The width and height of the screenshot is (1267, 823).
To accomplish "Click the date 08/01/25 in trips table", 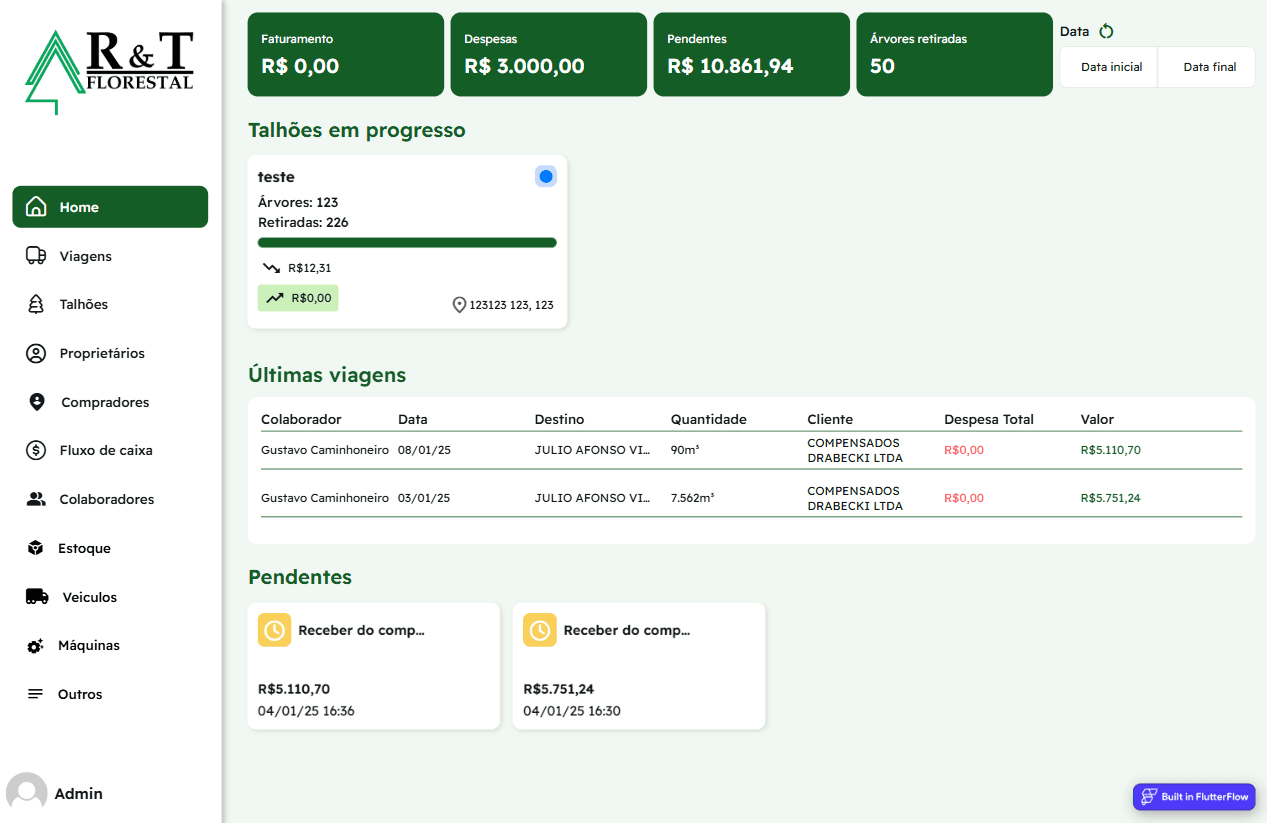I will click(424, 450).
